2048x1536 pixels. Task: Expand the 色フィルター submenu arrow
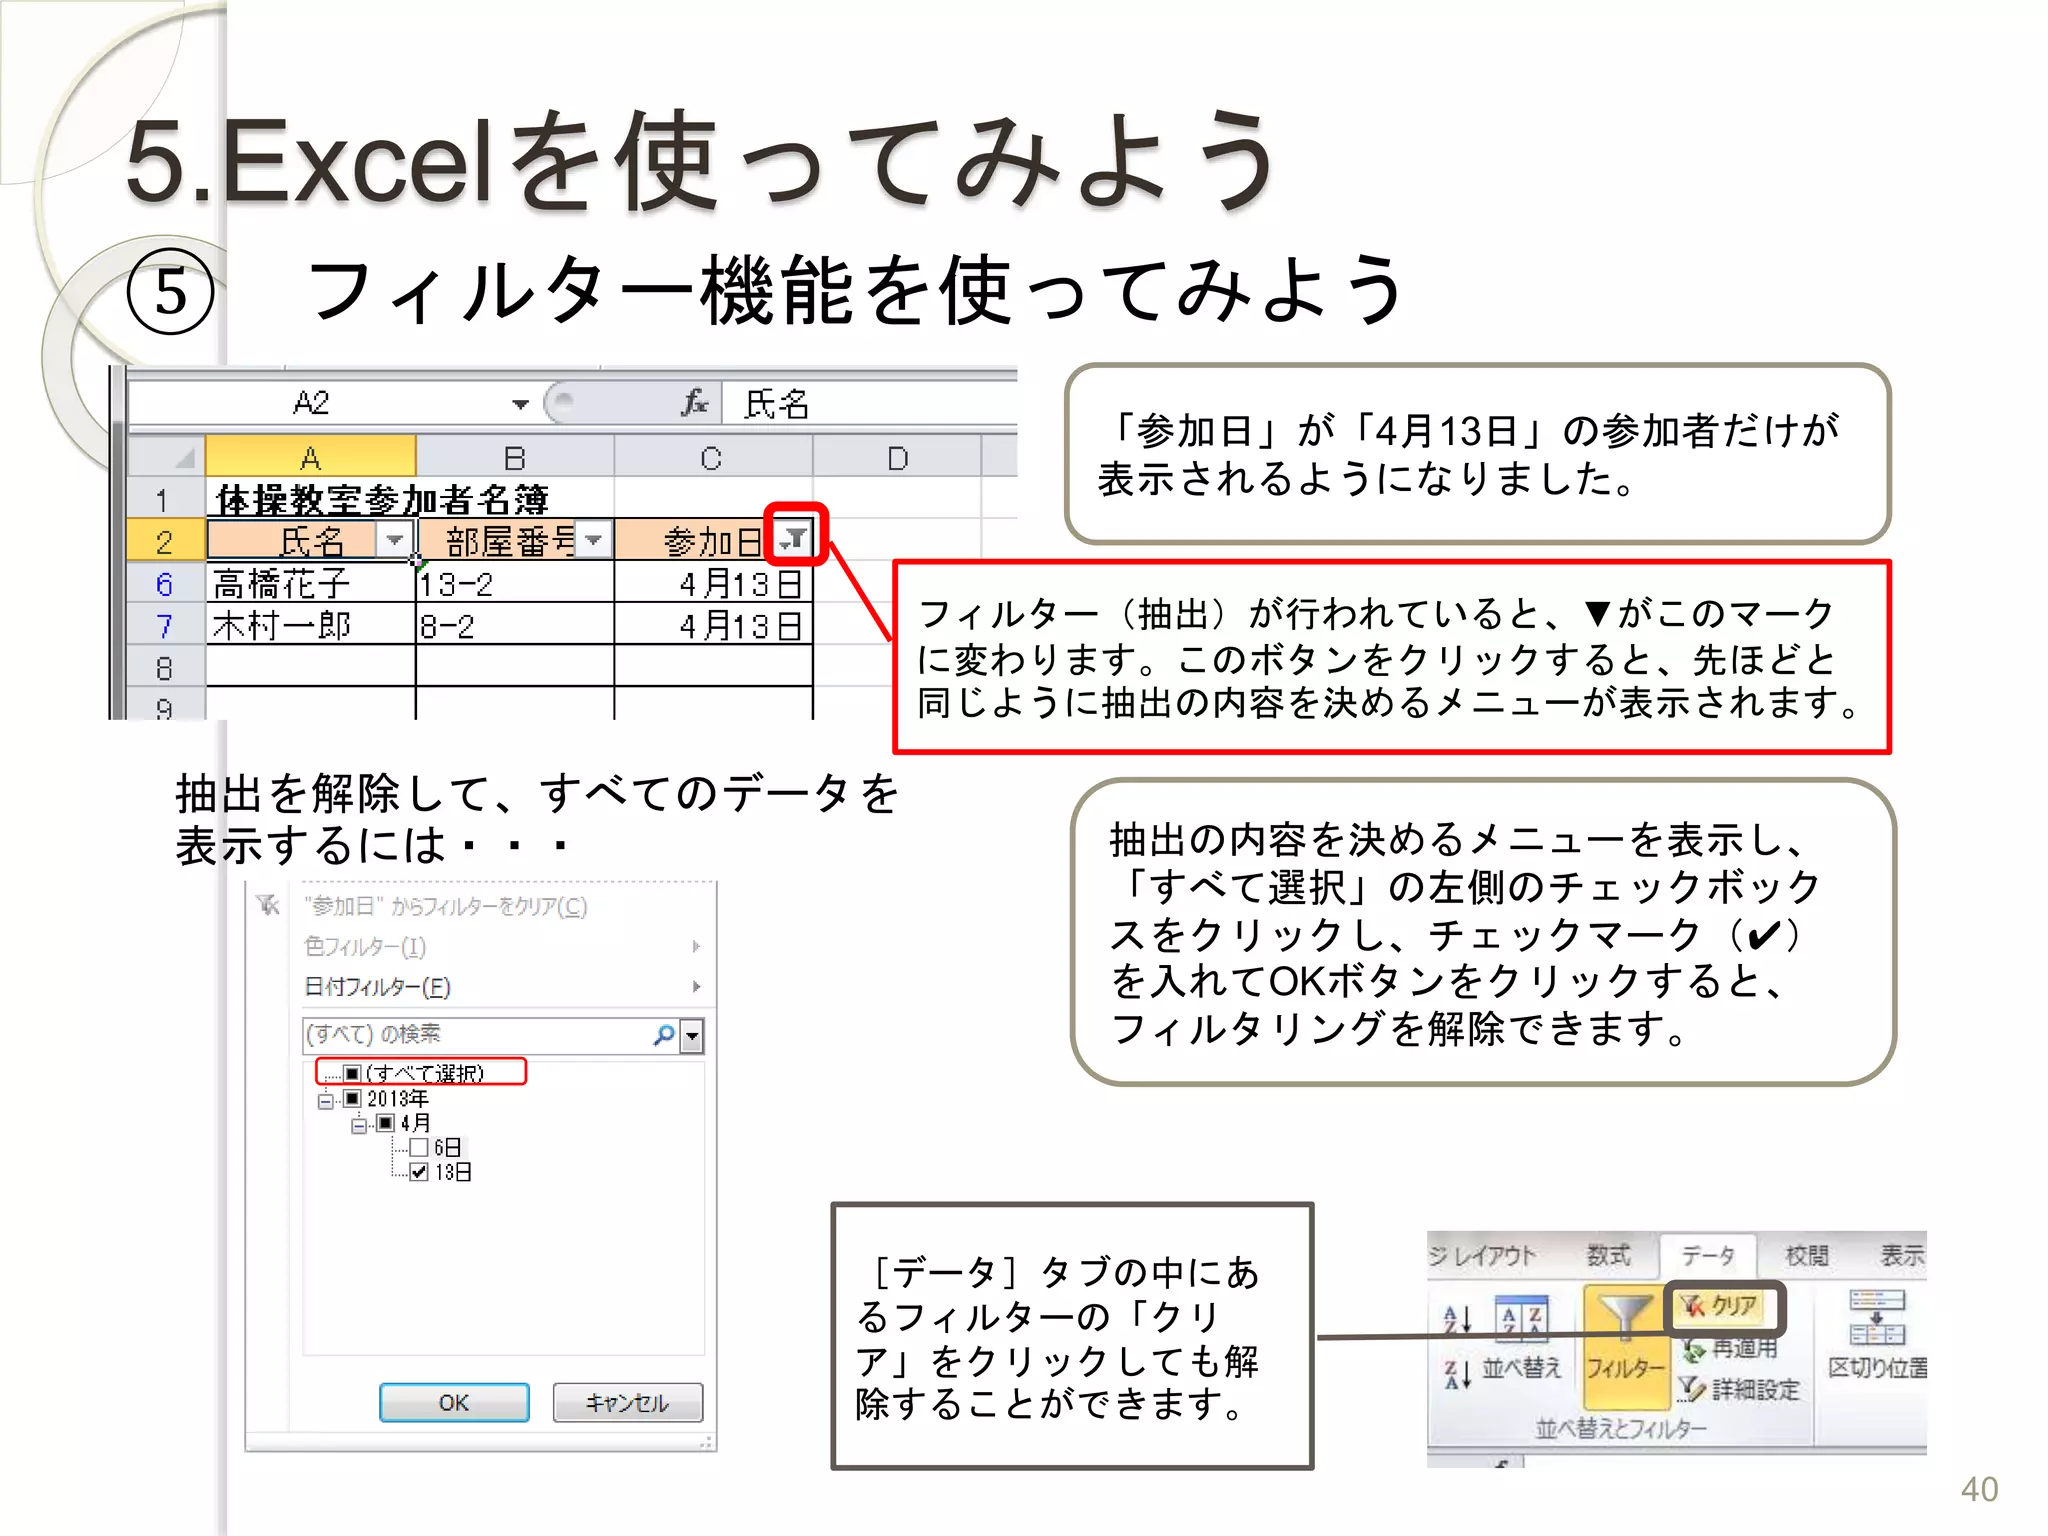pyautogui.click(x=696, y=946)
